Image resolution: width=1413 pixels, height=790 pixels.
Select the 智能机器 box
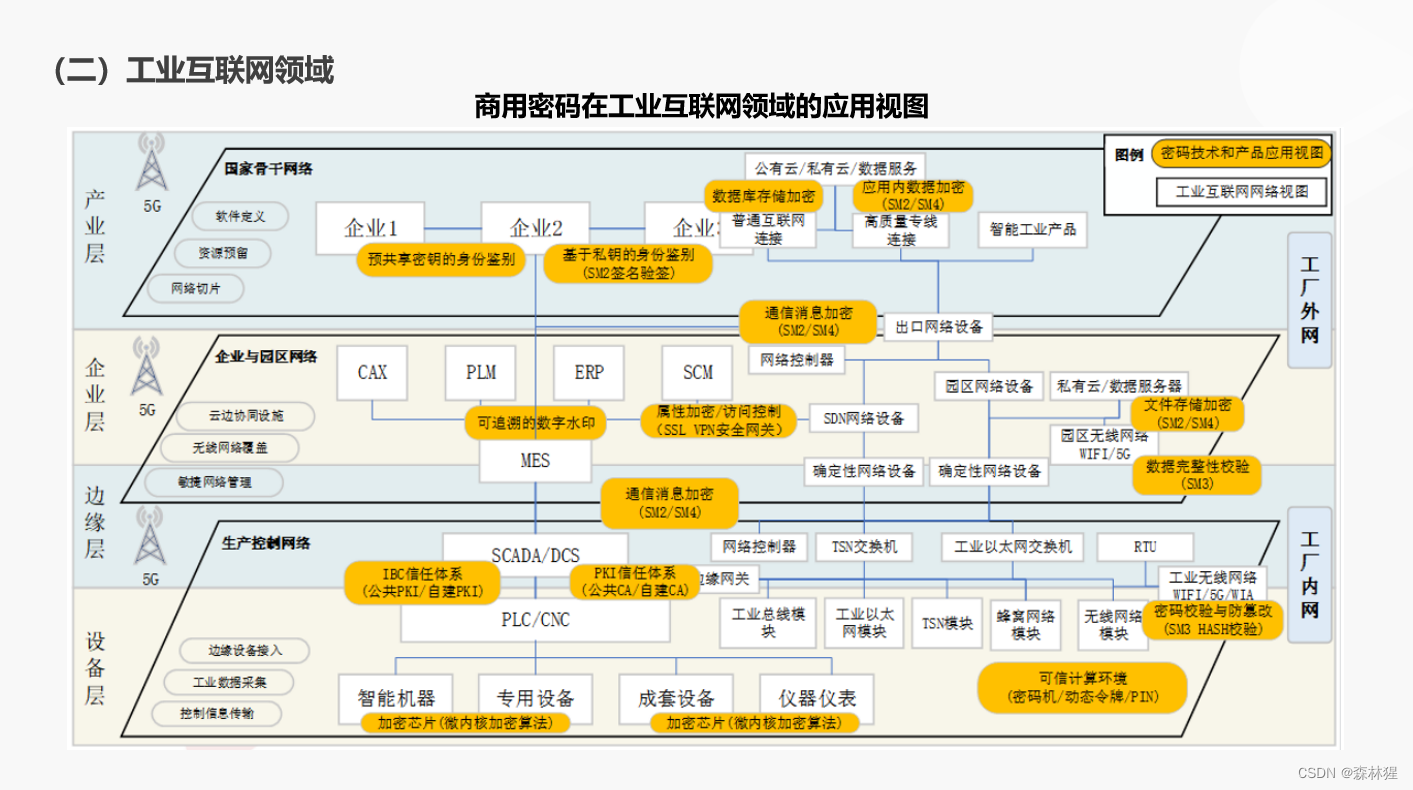coord(396,698)
